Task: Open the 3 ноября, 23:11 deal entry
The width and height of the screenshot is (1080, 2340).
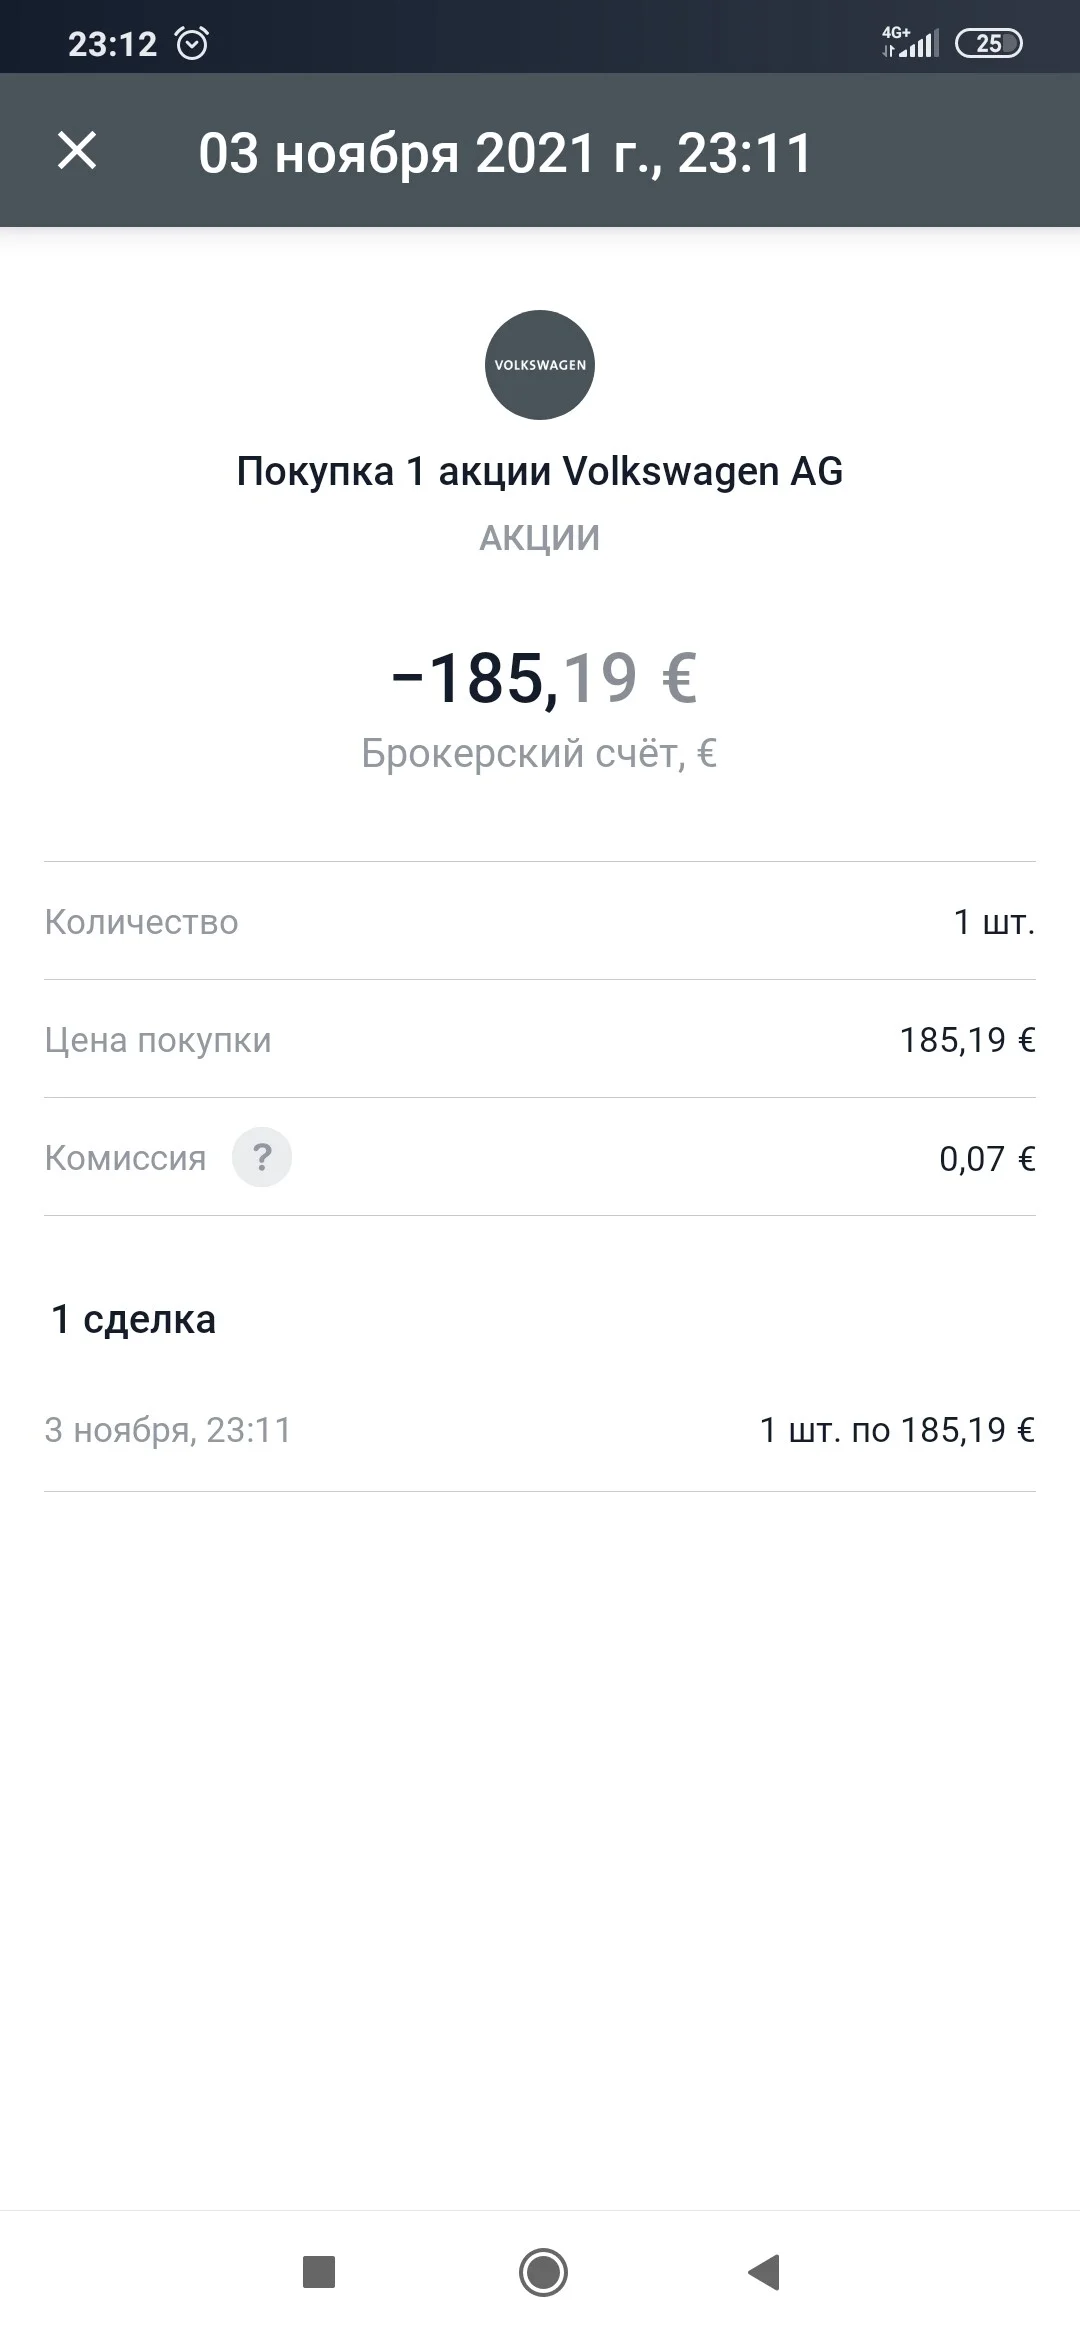Action: (540, 1430)
